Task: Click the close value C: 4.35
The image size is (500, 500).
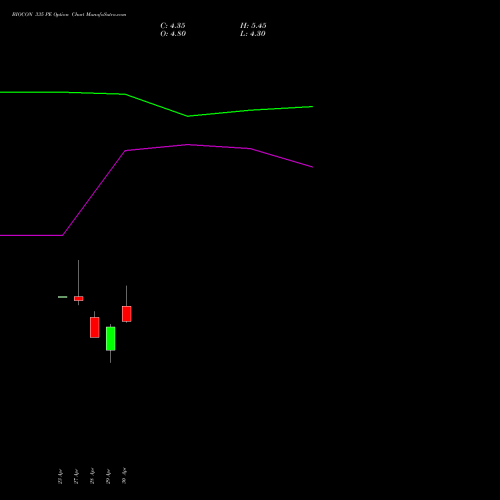Action: (173, 26)
